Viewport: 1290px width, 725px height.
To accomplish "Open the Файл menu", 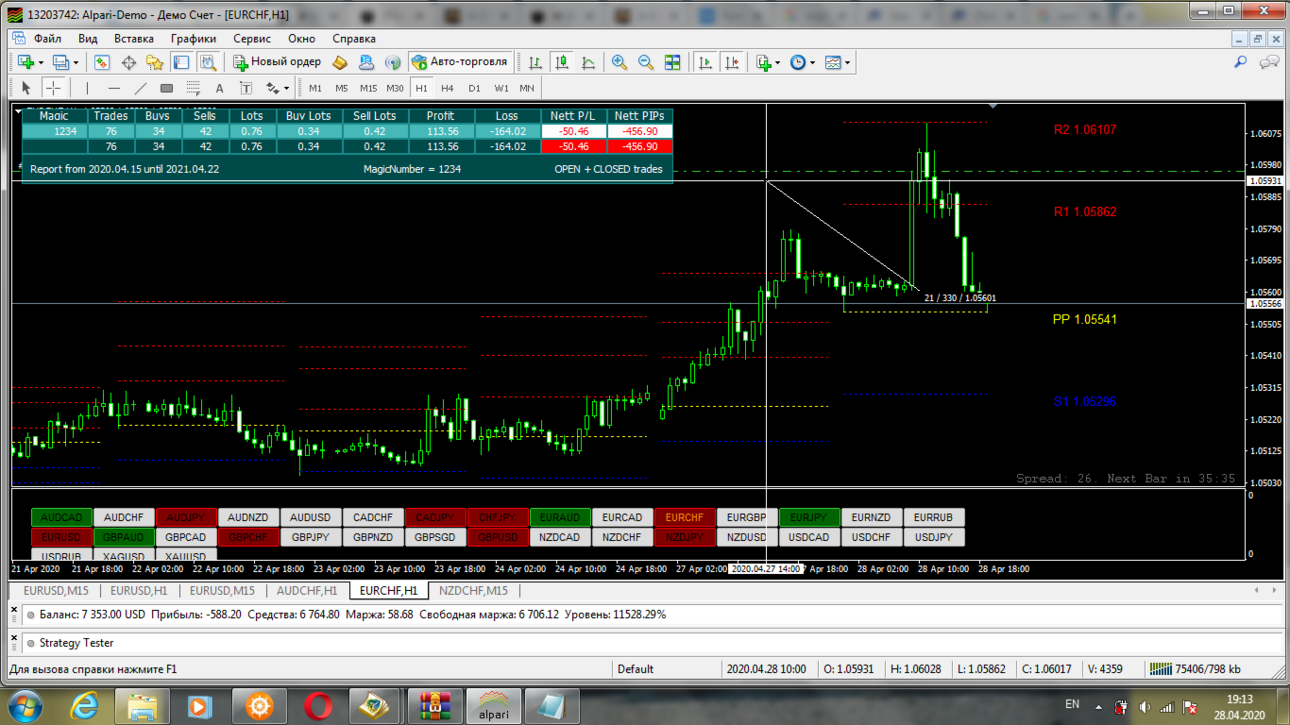I will [48, 39].
